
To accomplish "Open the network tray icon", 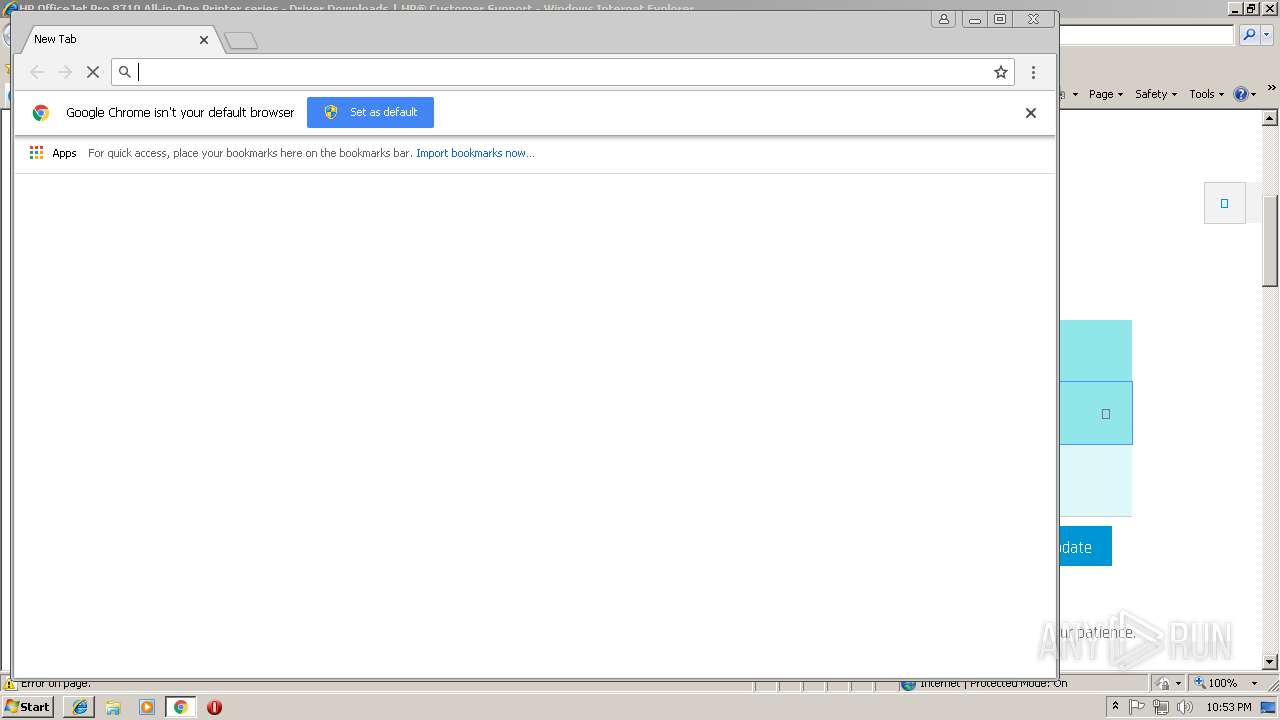I will click(1160, 706).
